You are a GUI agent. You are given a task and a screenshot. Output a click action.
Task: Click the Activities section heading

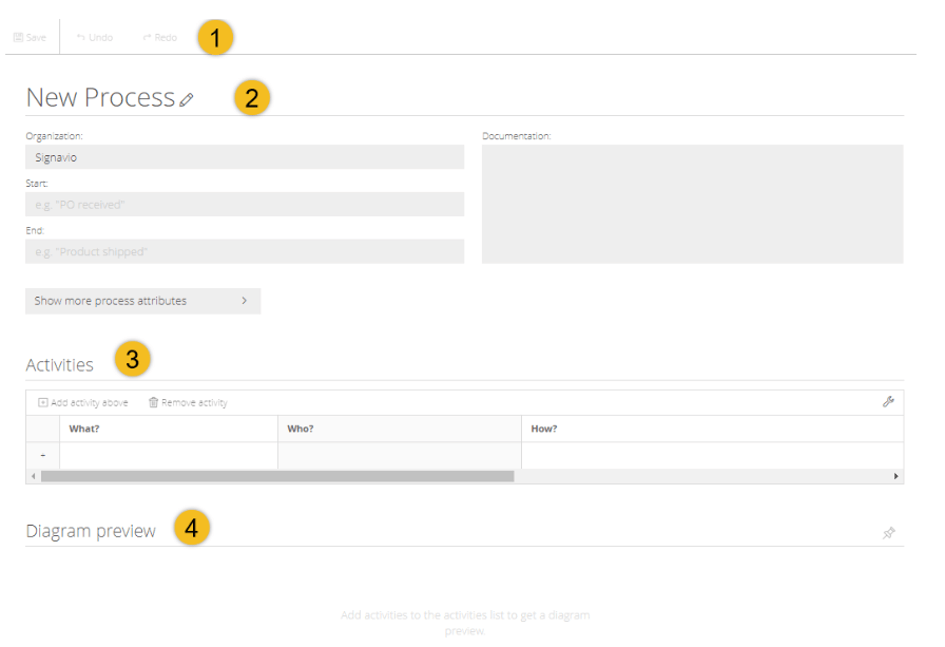coord(60,365)
